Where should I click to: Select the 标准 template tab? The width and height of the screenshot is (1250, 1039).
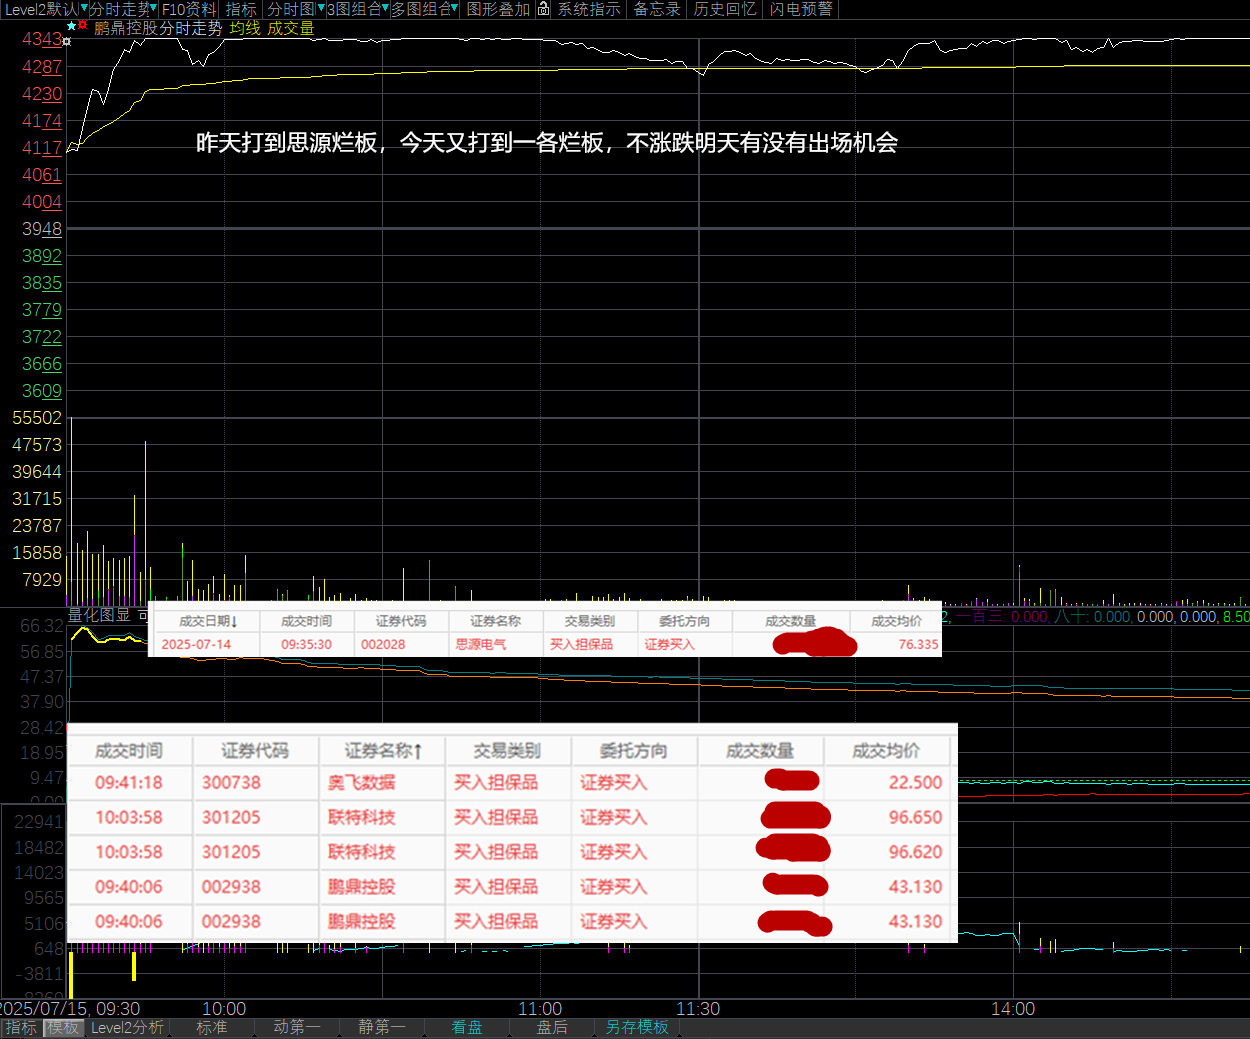(x=212, y=1028)
